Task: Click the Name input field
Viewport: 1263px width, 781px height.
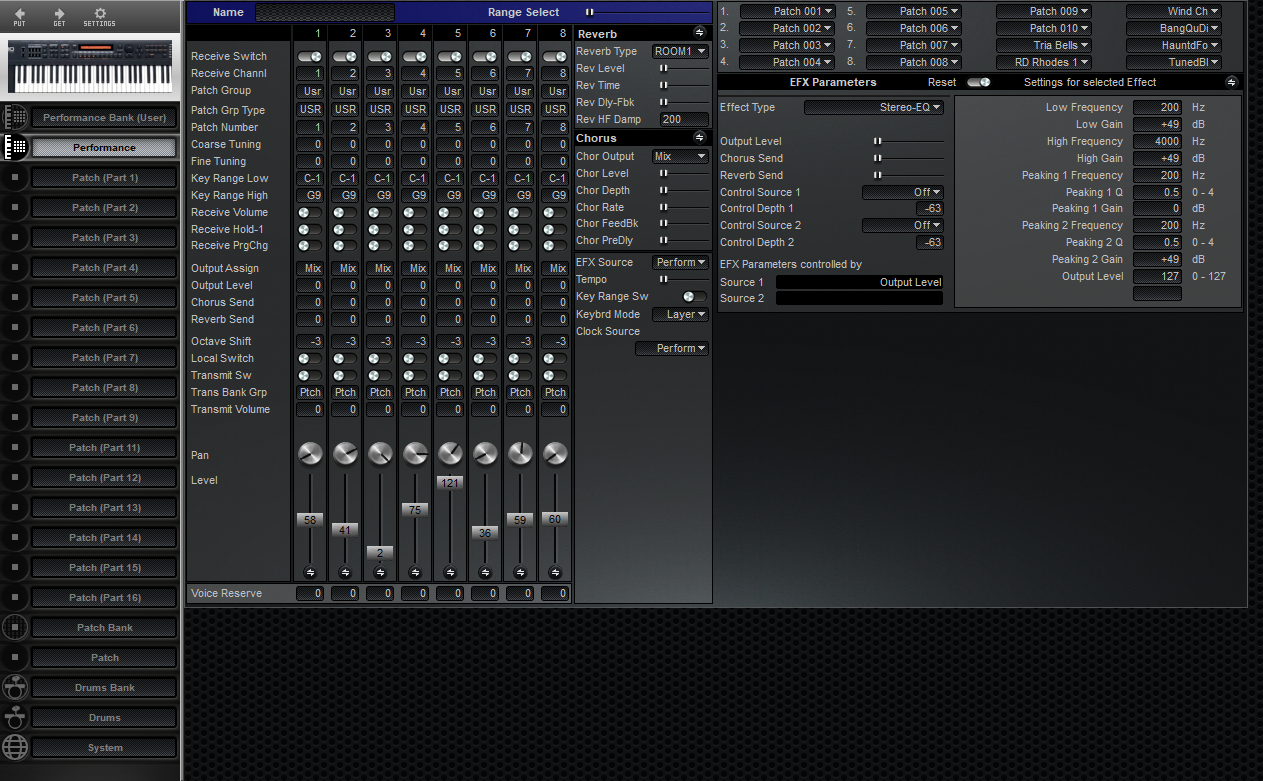Action: [324, 12]
